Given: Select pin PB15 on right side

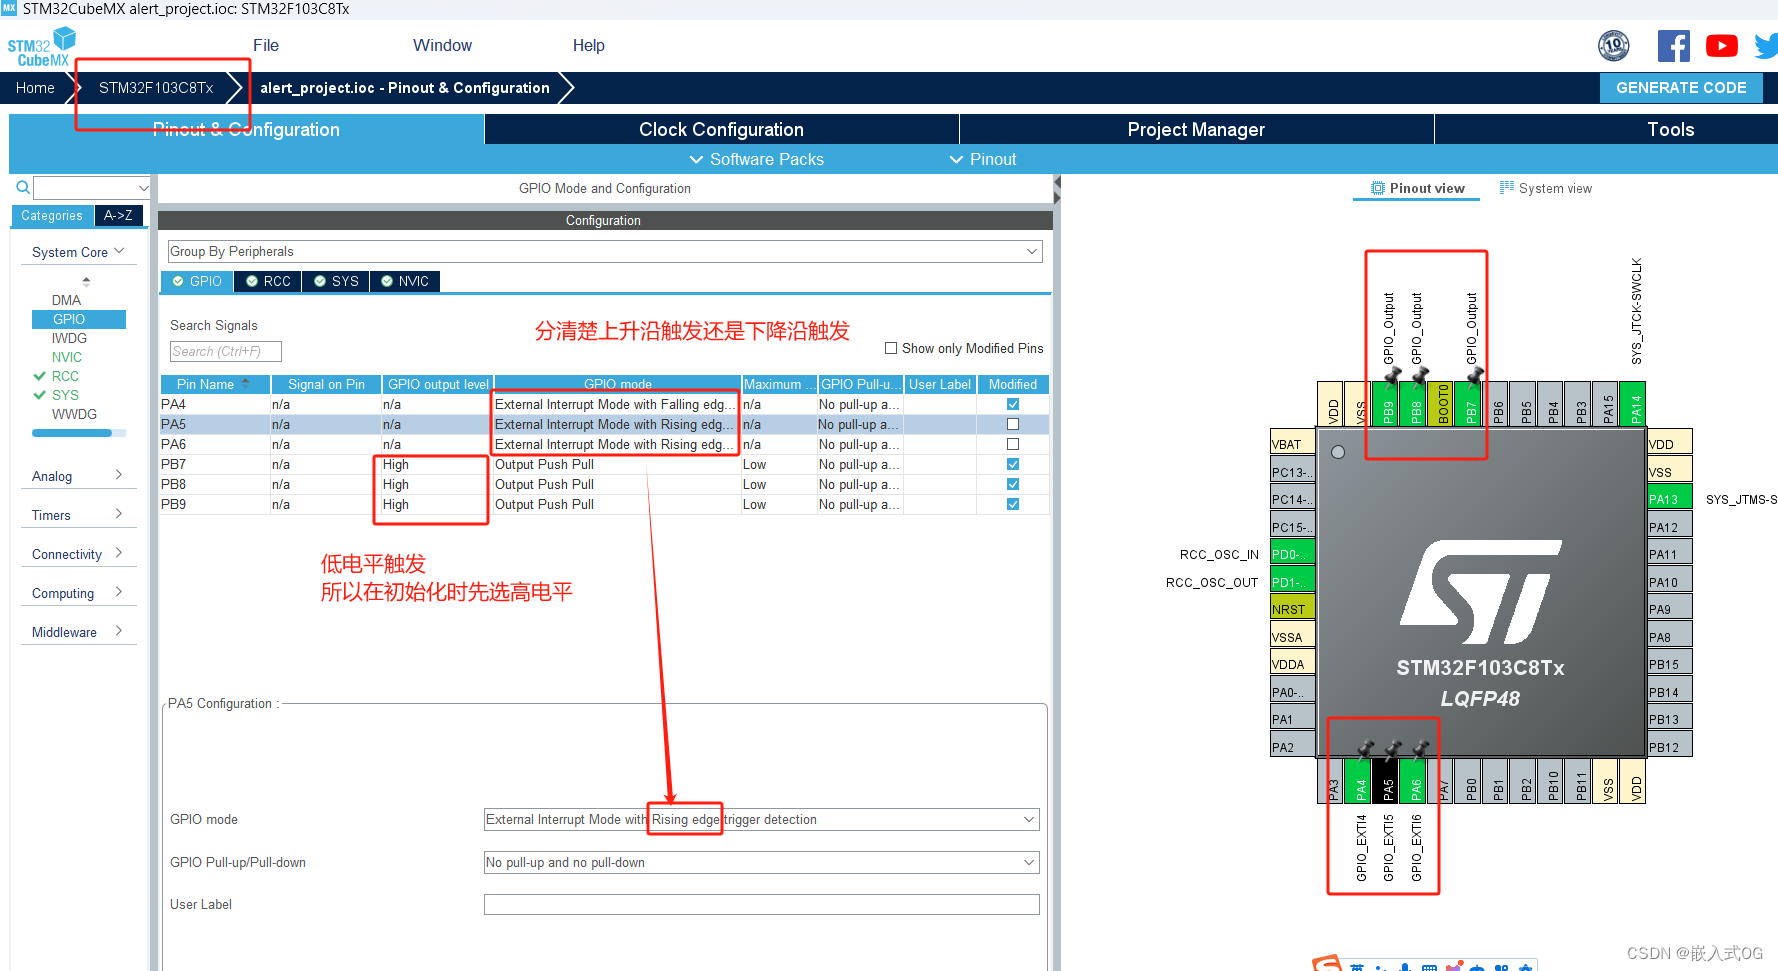Looking at the screenshot, I should pyautogui.click(x=1669, y=663).
